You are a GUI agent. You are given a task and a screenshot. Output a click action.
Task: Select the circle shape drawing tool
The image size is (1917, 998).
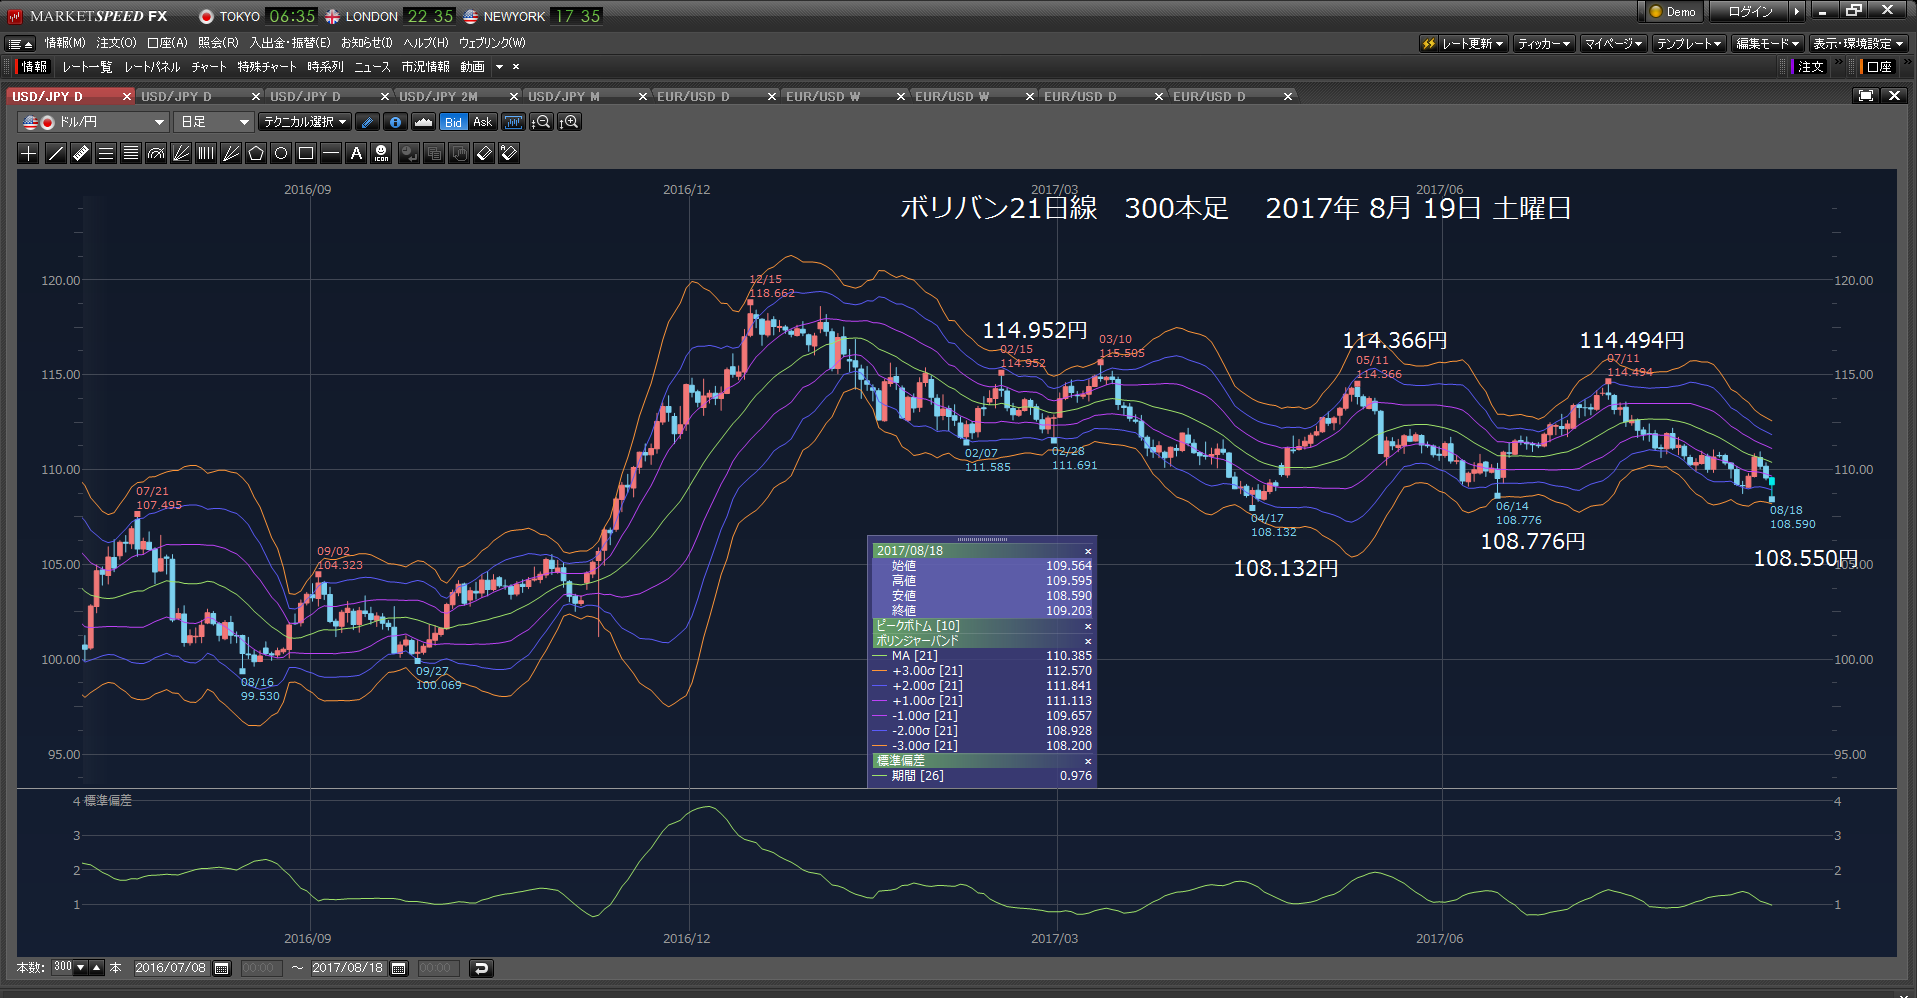[x=281, y=153]
